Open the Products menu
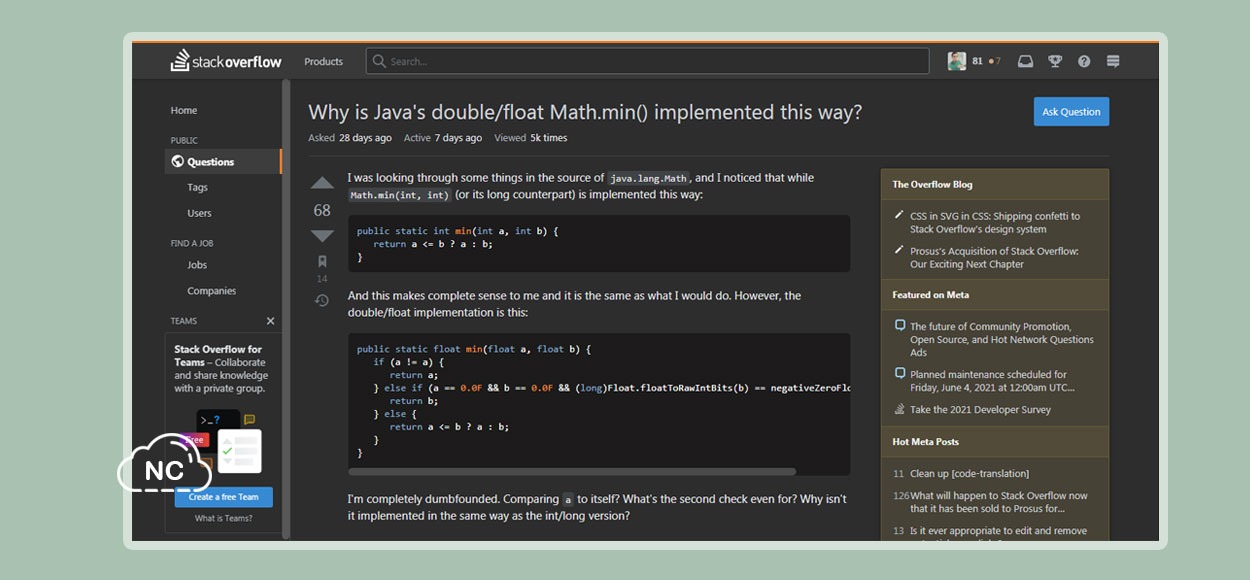Viewport: 1250px width, 580px height. point(323,62)
